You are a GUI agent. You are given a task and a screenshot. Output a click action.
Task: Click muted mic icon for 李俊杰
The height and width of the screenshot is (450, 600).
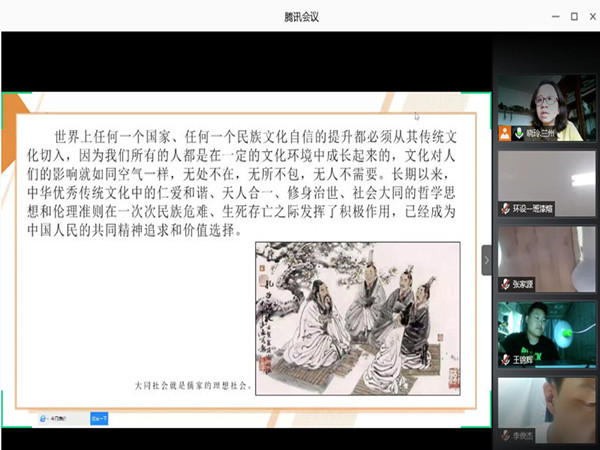point(504,436)
